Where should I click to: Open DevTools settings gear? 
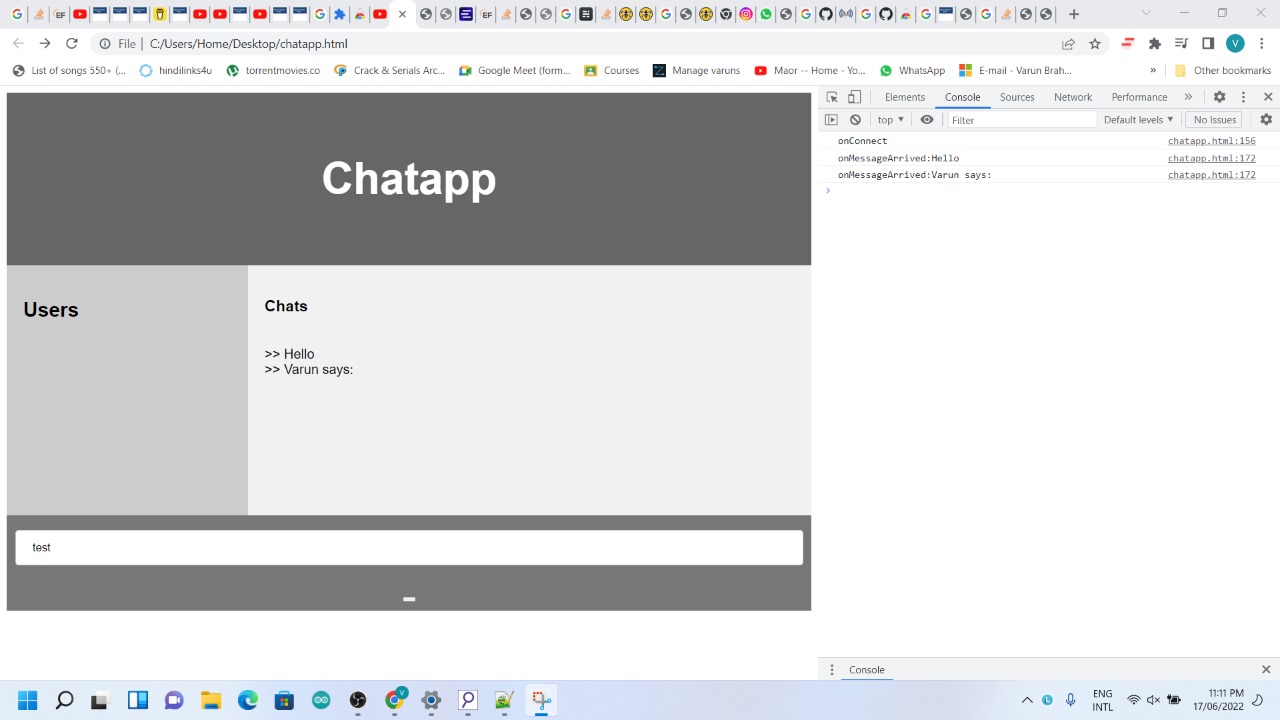coord(1219,97)
